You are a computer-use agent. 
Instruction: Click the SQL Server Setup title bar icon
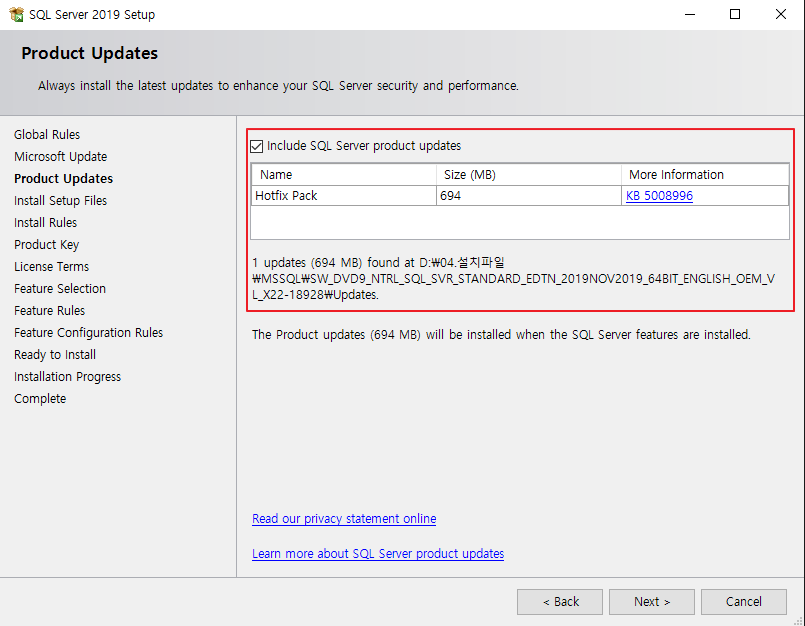coord(16,14)
